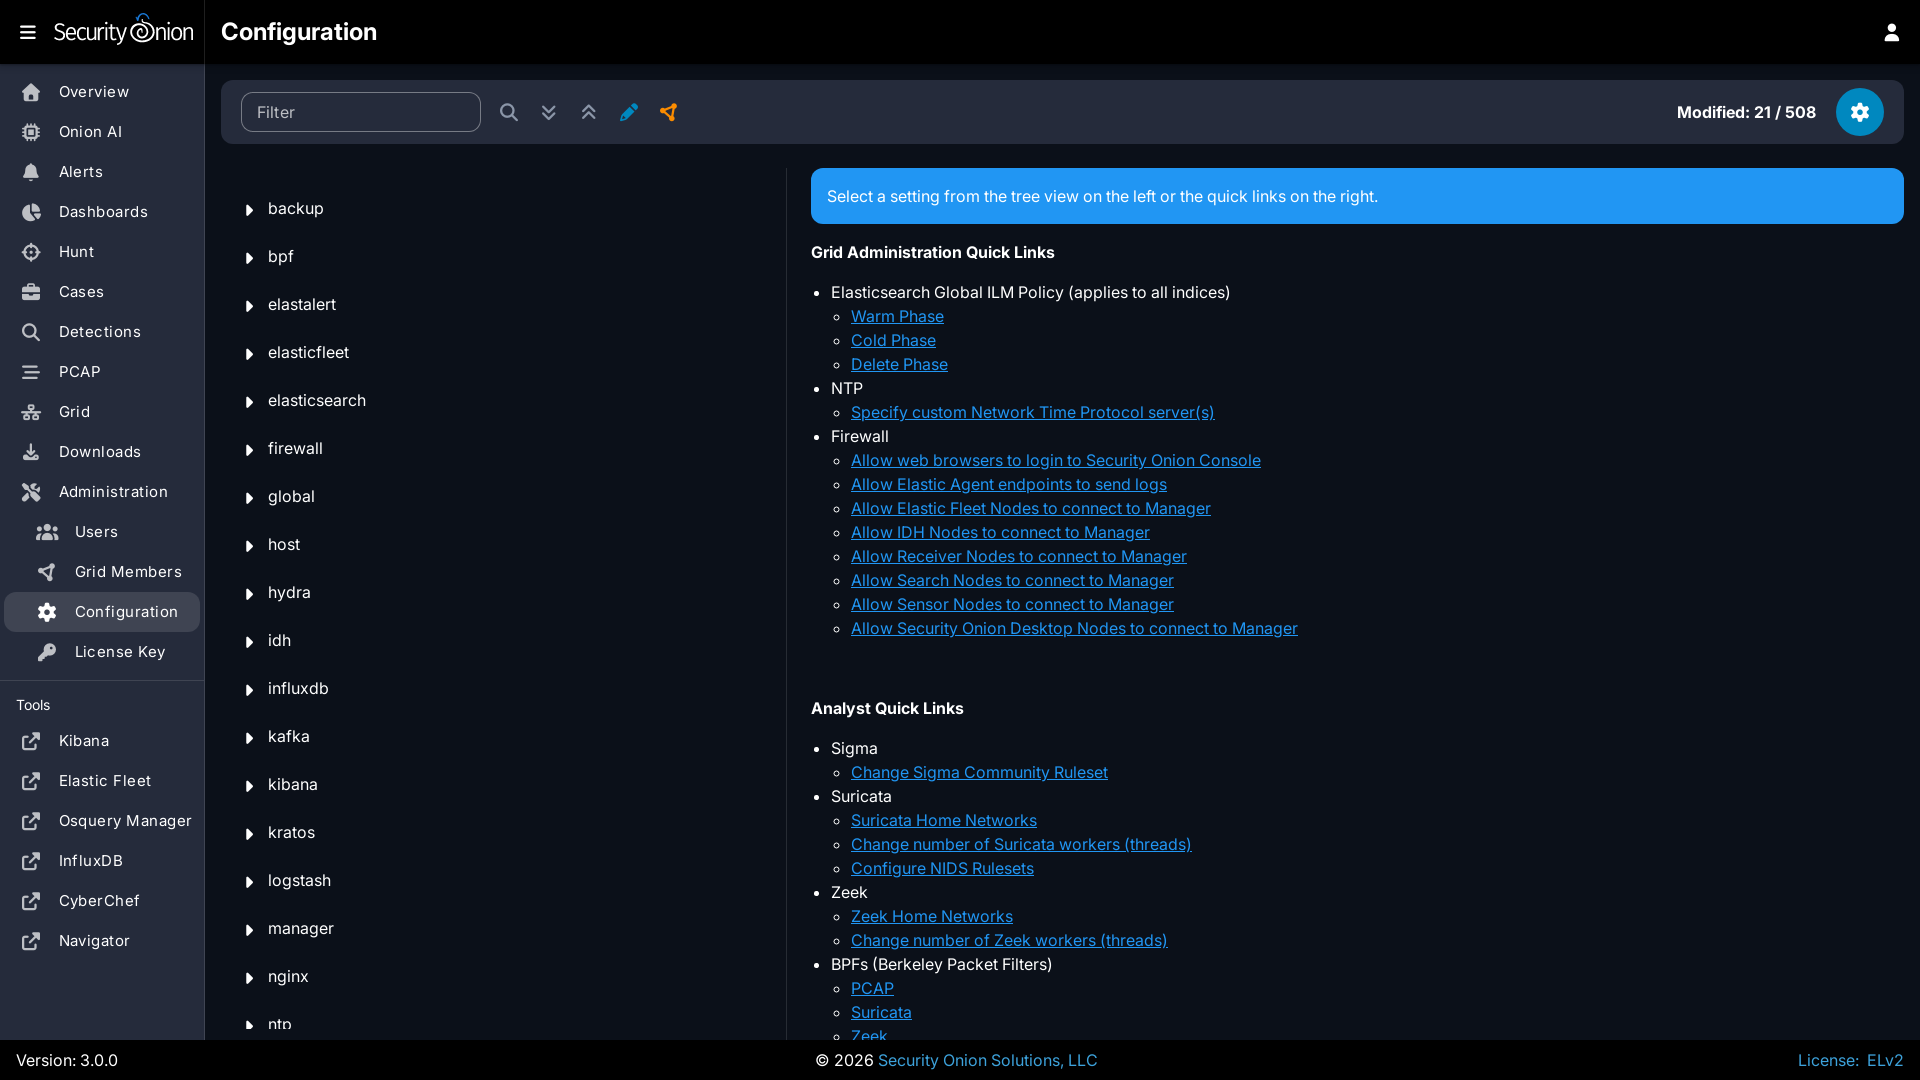This screenshot has width=1920, height=1080.
Task: Click the Warm Phase quick link
Action: pos(897,316)
